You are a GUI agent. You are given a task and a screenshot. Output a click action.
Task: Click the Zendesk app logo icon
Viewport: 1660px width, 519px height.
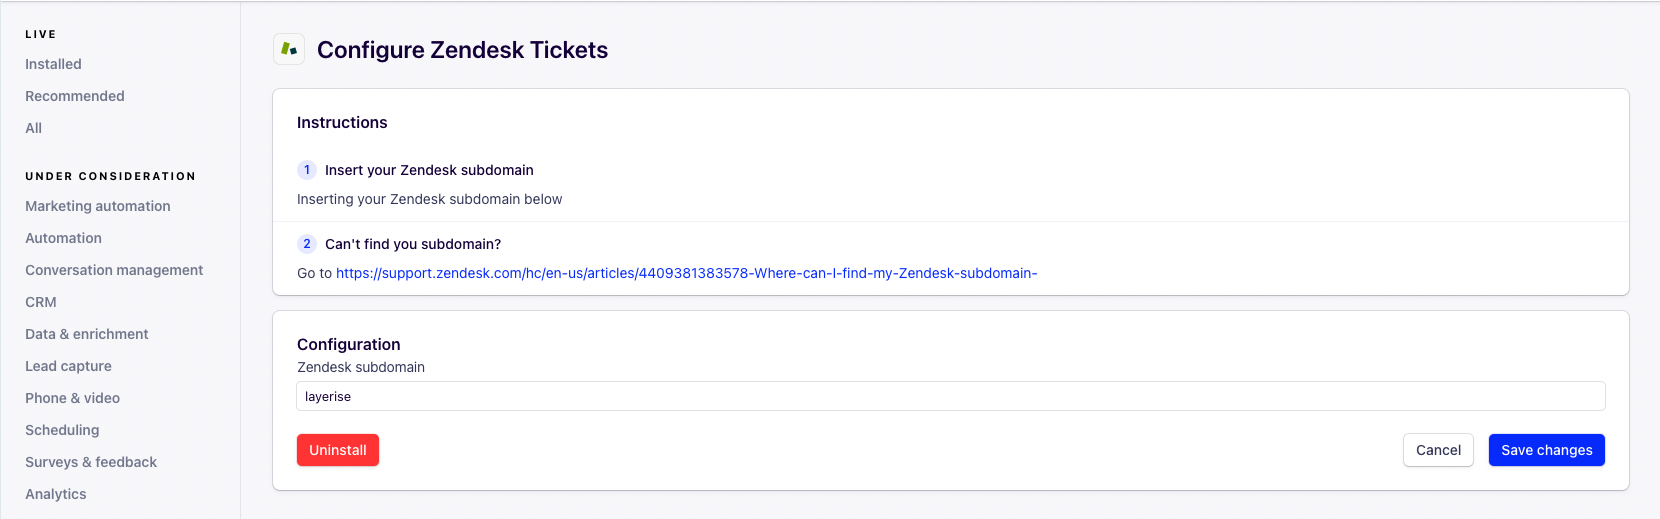[289, 49]
